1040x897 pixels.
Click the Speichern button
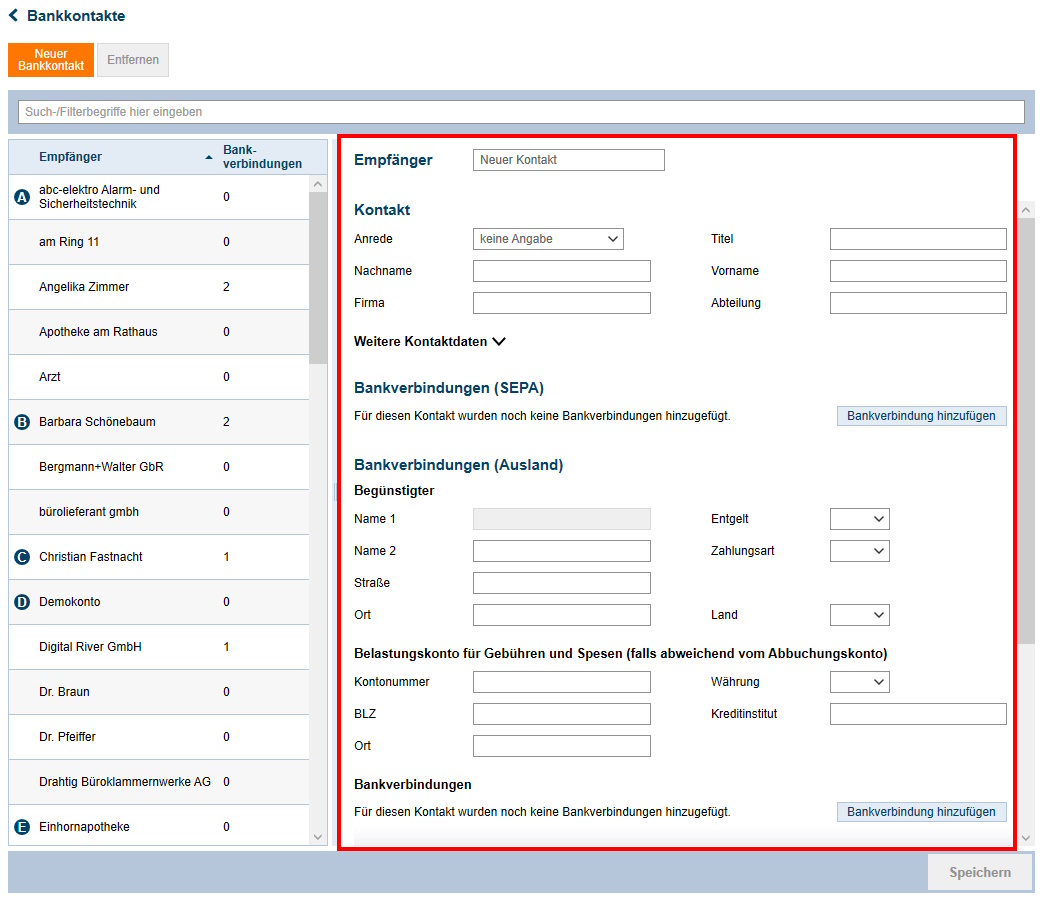[x=980, y=872]
